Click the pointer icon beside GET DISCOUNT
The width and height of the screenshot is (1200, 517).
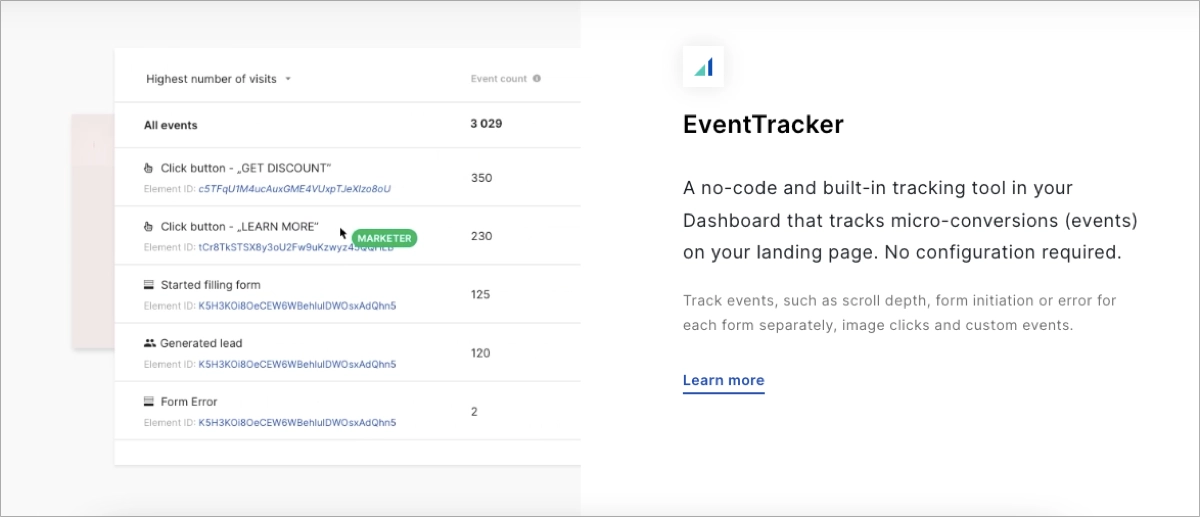pos(150,168)
